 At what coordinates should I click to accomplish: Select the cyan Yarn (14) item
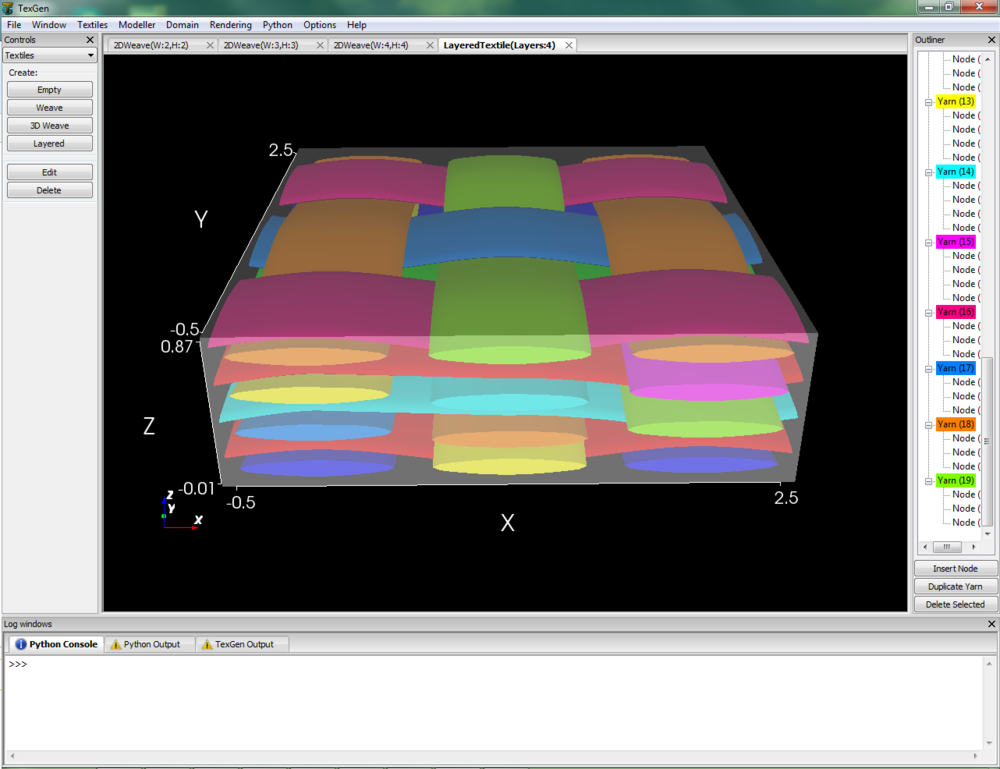955,172
